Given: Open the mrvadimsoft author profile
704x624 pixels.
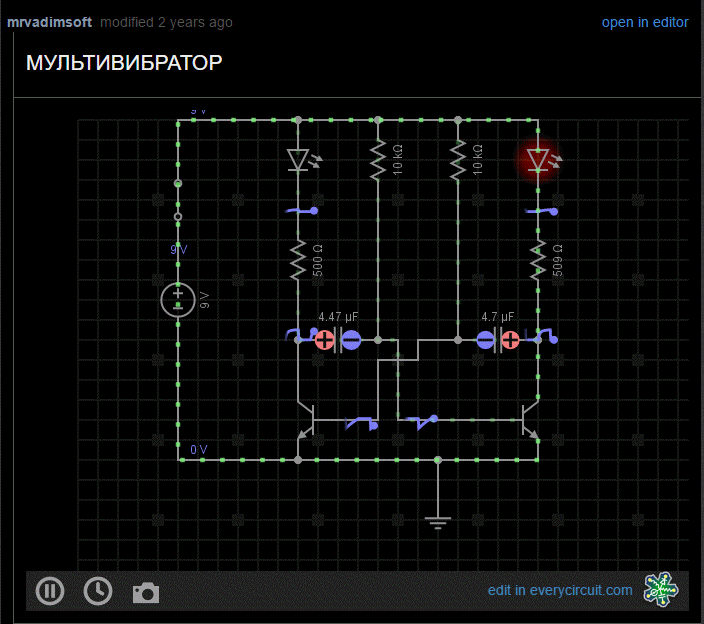Looking at the screenshot, I should click(49, 22).
